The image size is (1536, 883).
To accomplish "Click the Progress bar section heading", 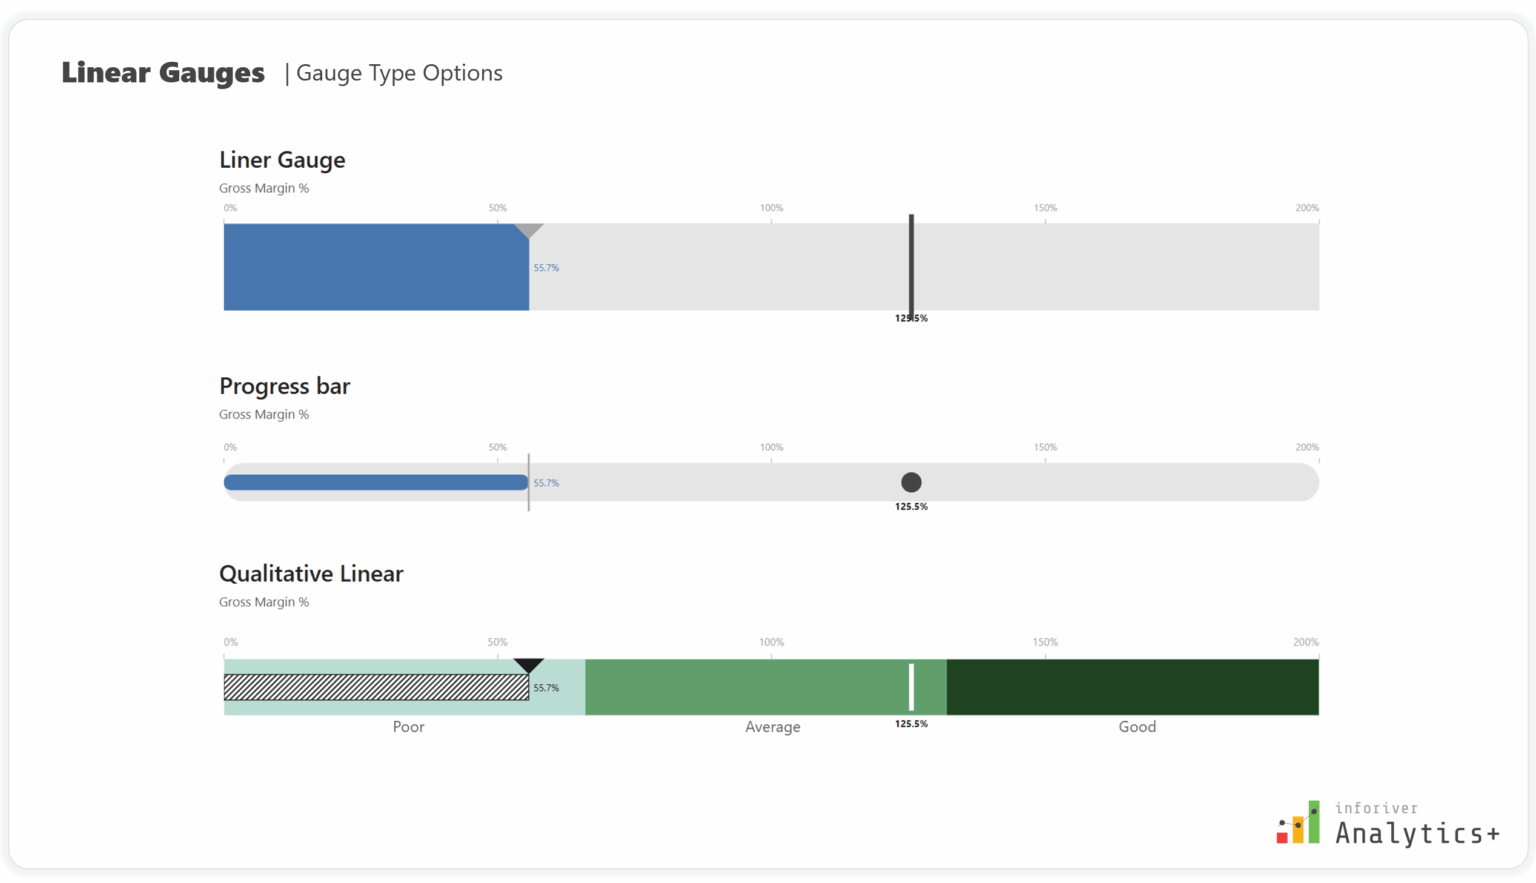I will 284,386.
